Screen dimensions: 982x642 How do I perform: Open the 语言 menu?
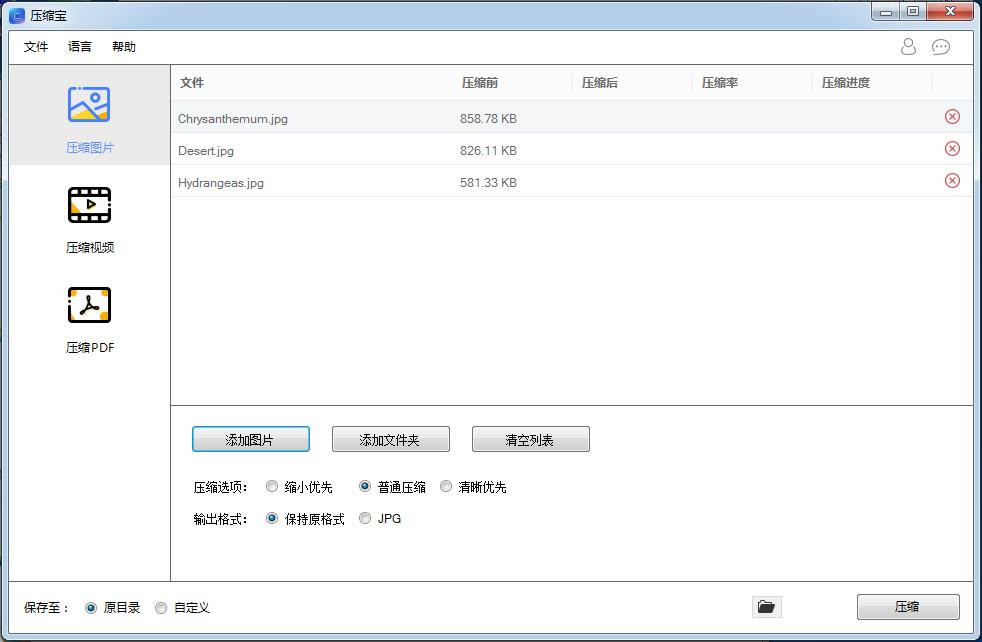tap(80, 46)
